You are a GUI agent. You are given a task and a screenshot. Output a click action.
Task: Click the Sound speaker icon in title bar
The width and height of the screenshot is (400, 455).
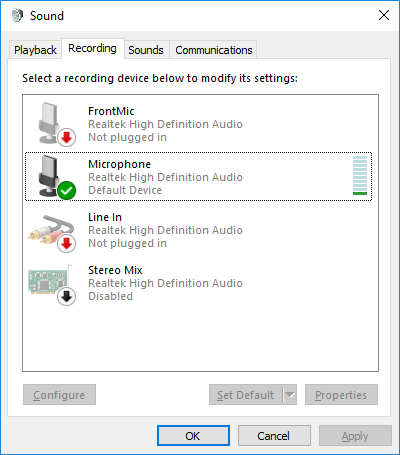17,15
